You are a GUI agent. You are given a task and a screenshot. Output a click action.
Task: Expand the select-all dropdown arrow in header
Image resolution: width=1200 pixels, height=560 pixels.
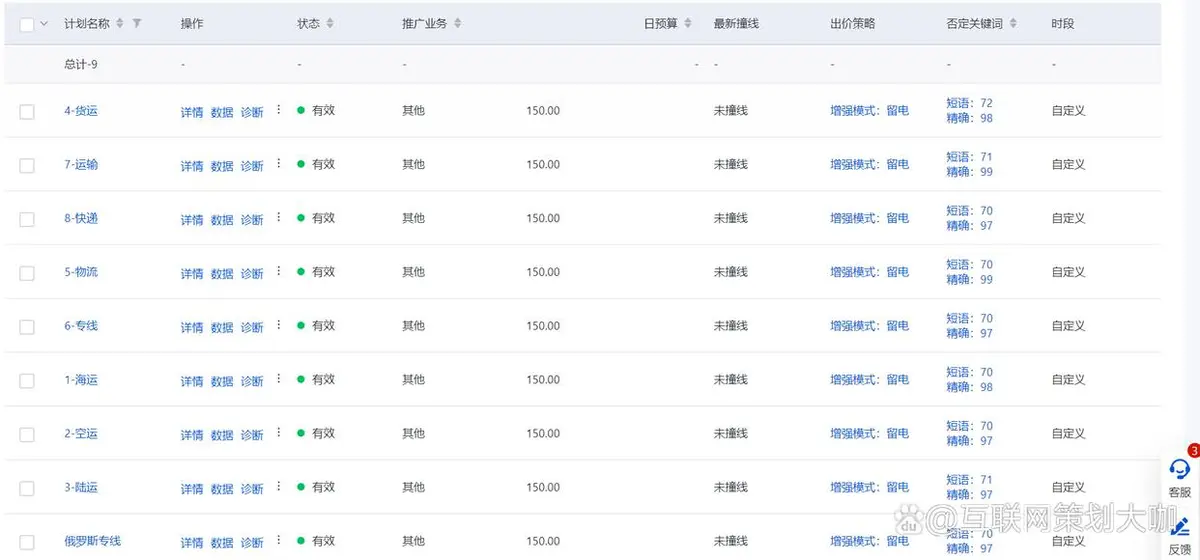44,24
